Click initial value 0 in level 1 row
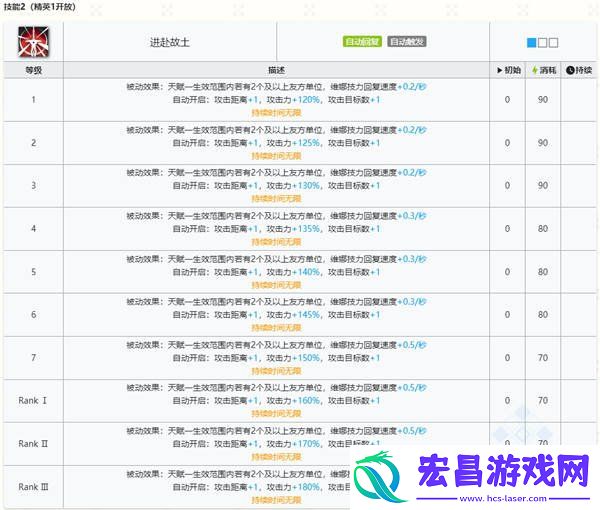The width and height of the screenshot is (600, 510). (x=507, y=100)
